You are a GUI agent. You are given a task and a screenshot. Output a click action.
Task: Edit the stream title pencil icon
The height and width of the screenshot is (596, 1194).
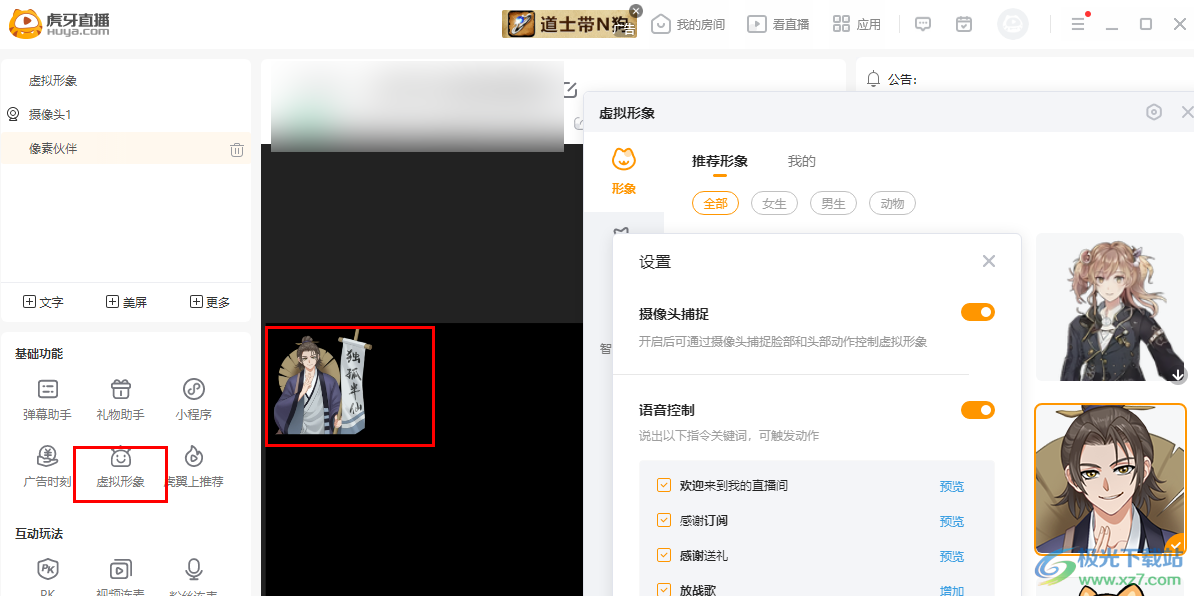click(570, 90)
